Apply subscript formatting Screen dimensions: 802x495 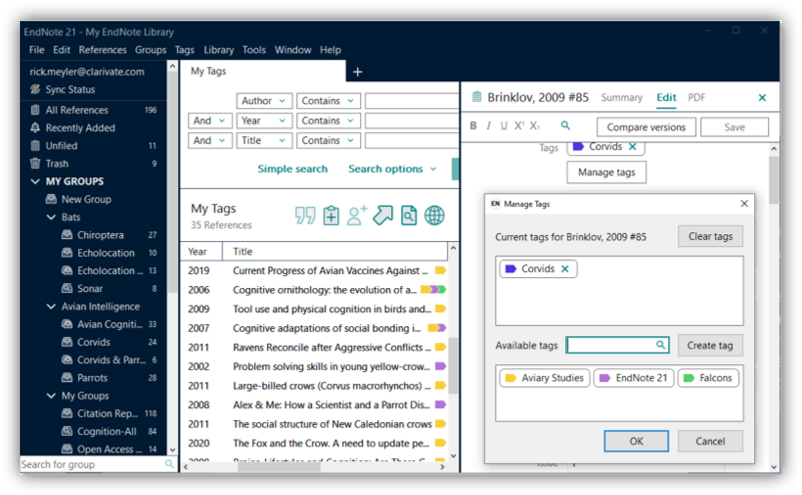pyautogui.click(x=534, y=126)
